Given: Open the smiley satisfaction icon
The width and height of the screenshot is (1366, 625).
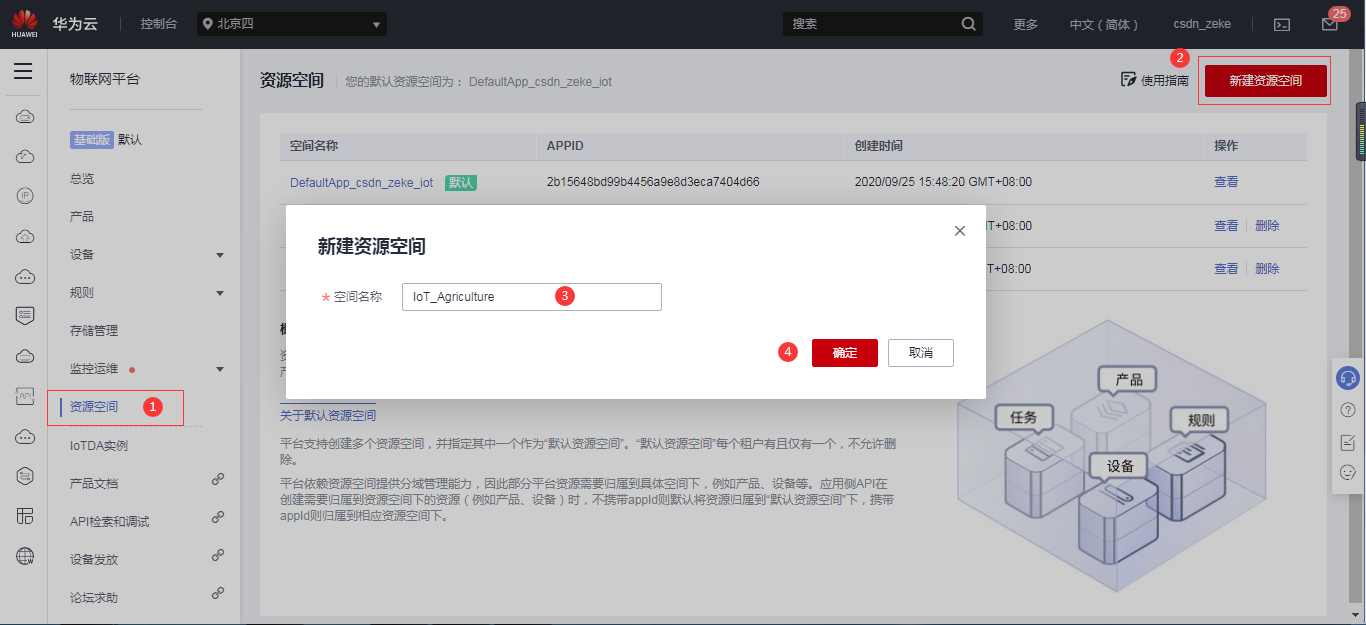Looking at the screenshot, I should (1347, 472).
